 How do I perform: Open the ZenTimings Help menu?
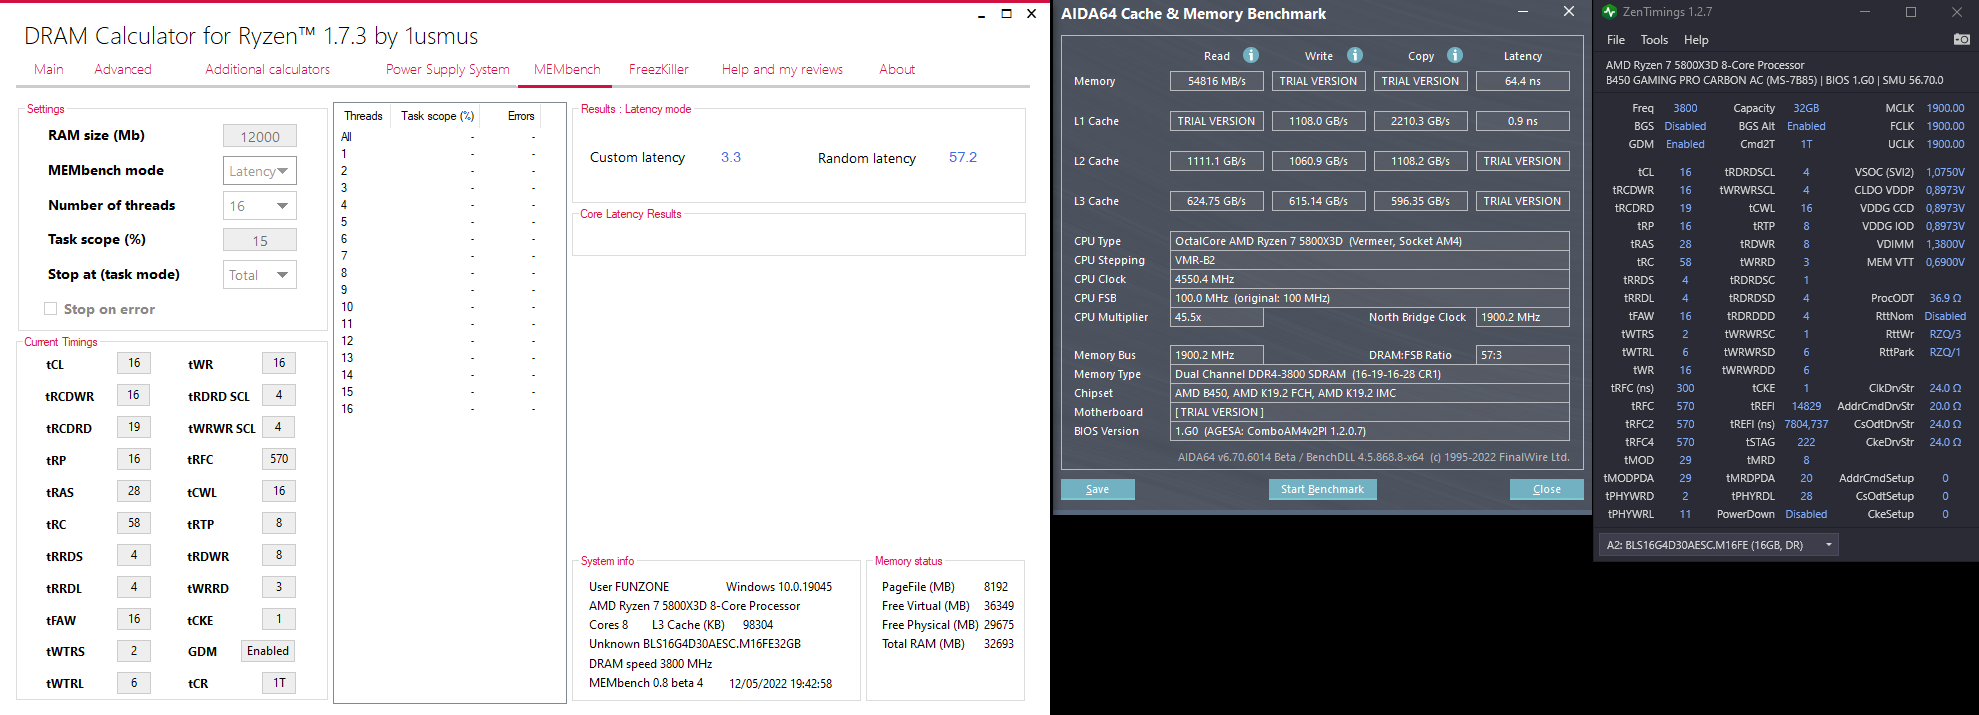(1696, 40)
